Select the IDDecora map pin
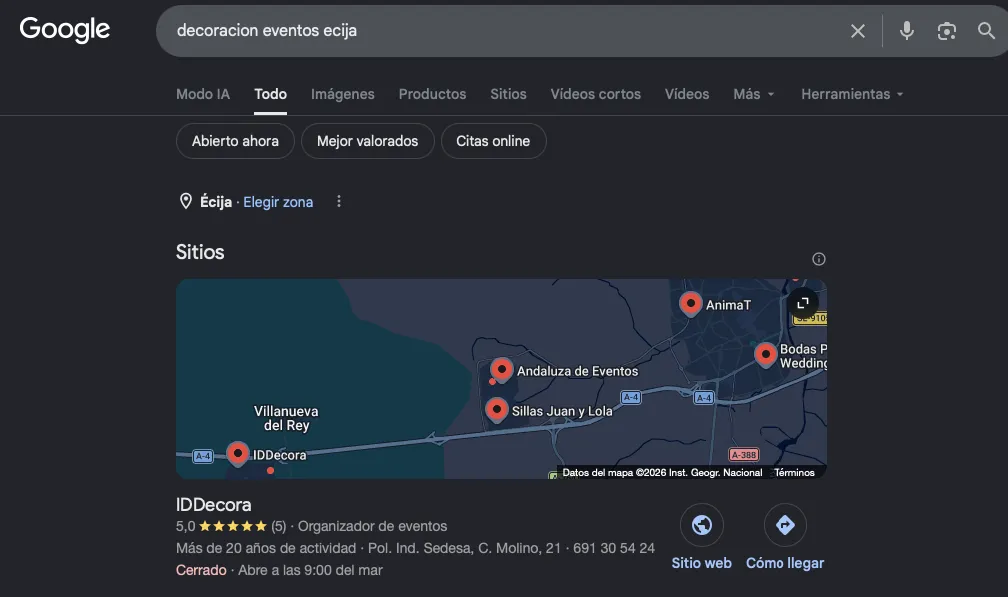This screenshot has width=1008, height=597. pyautogui.click(x=238, y=454)
